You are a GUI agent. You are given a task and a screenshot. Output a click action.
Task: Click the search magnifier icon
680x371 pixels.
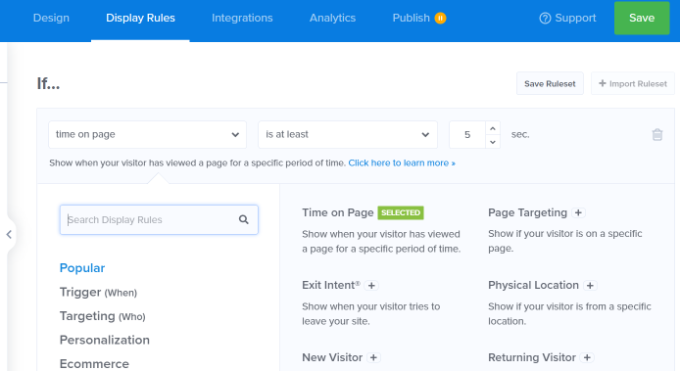pyautogui.click(x=244, y=220)
